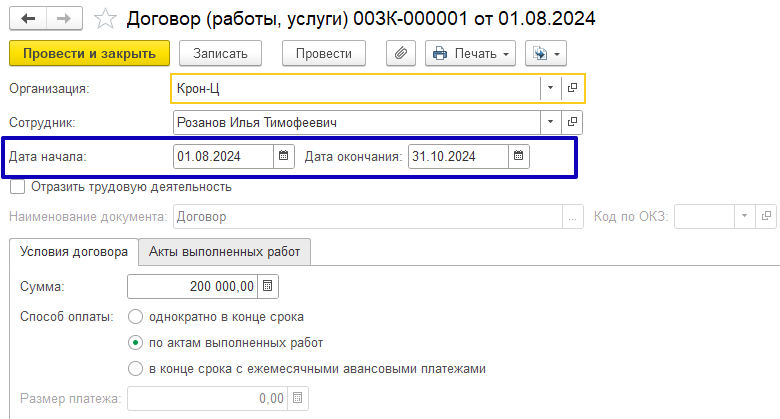Expand the Организация dropdown list
The image size is (780, 419).
[551, 88]
